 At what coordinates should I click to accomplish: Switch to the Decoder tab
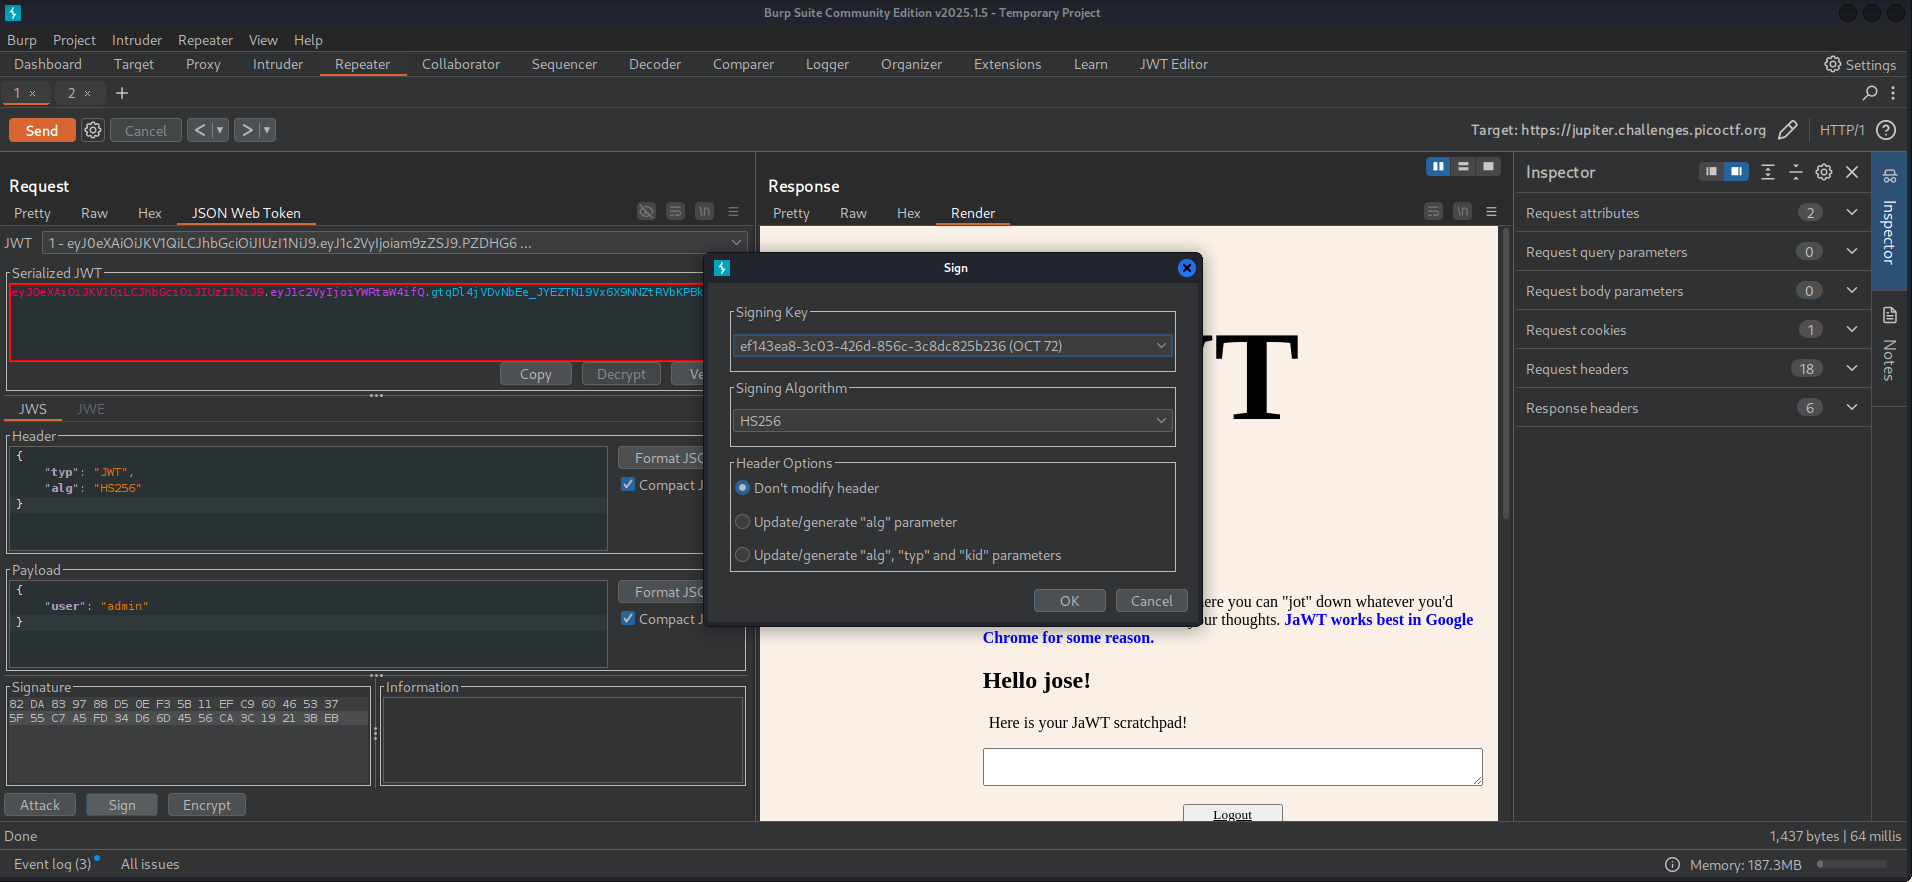point(655,64)
